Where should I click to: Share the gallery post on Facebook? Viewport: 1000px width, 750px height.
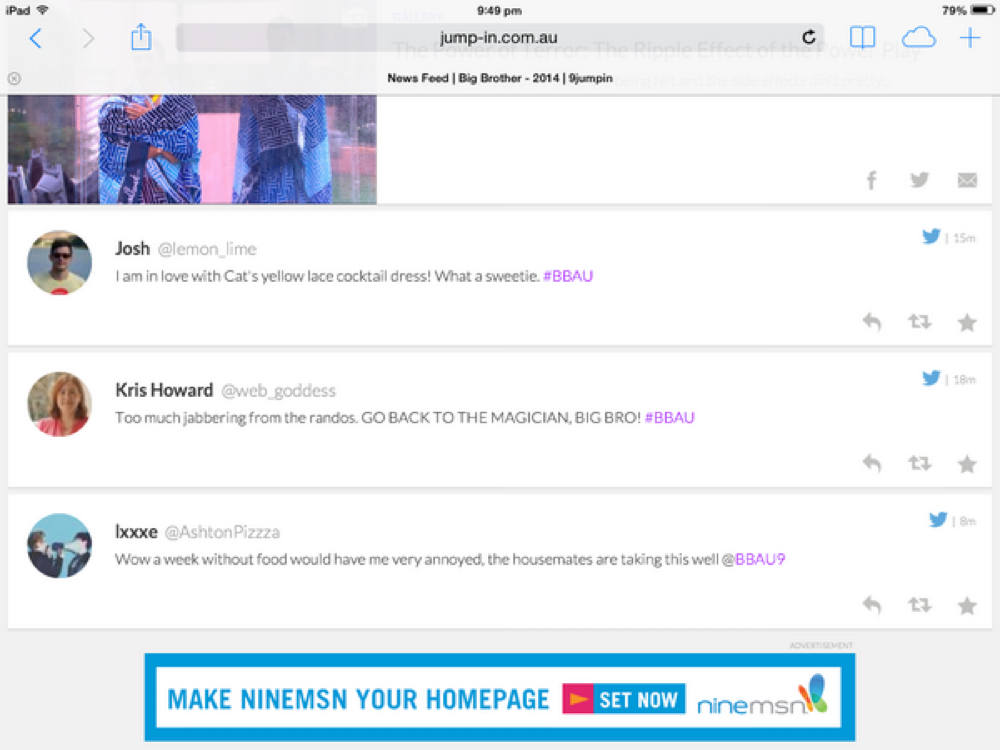point(871,180)
